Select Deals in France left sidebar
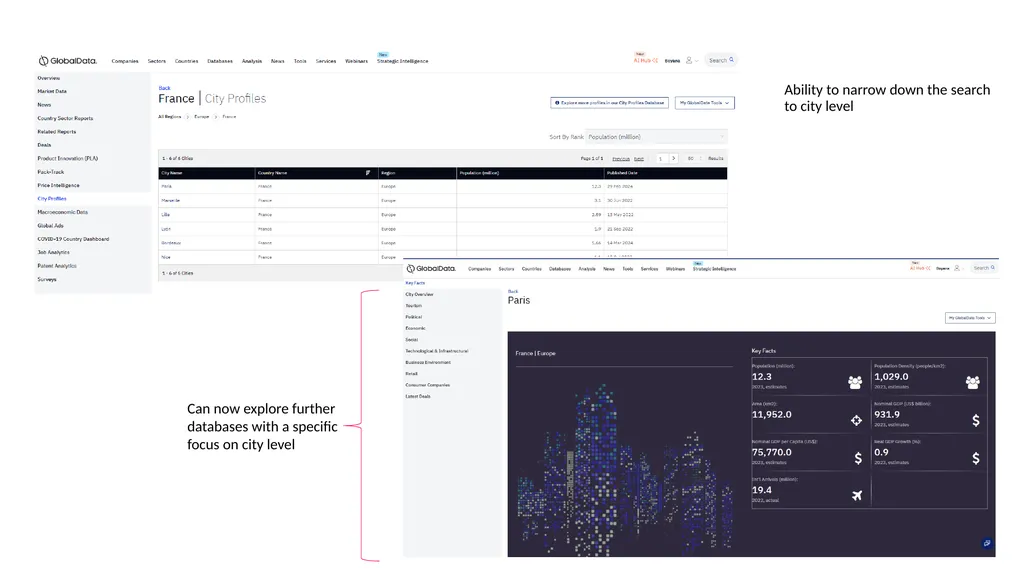 point(44,145)
